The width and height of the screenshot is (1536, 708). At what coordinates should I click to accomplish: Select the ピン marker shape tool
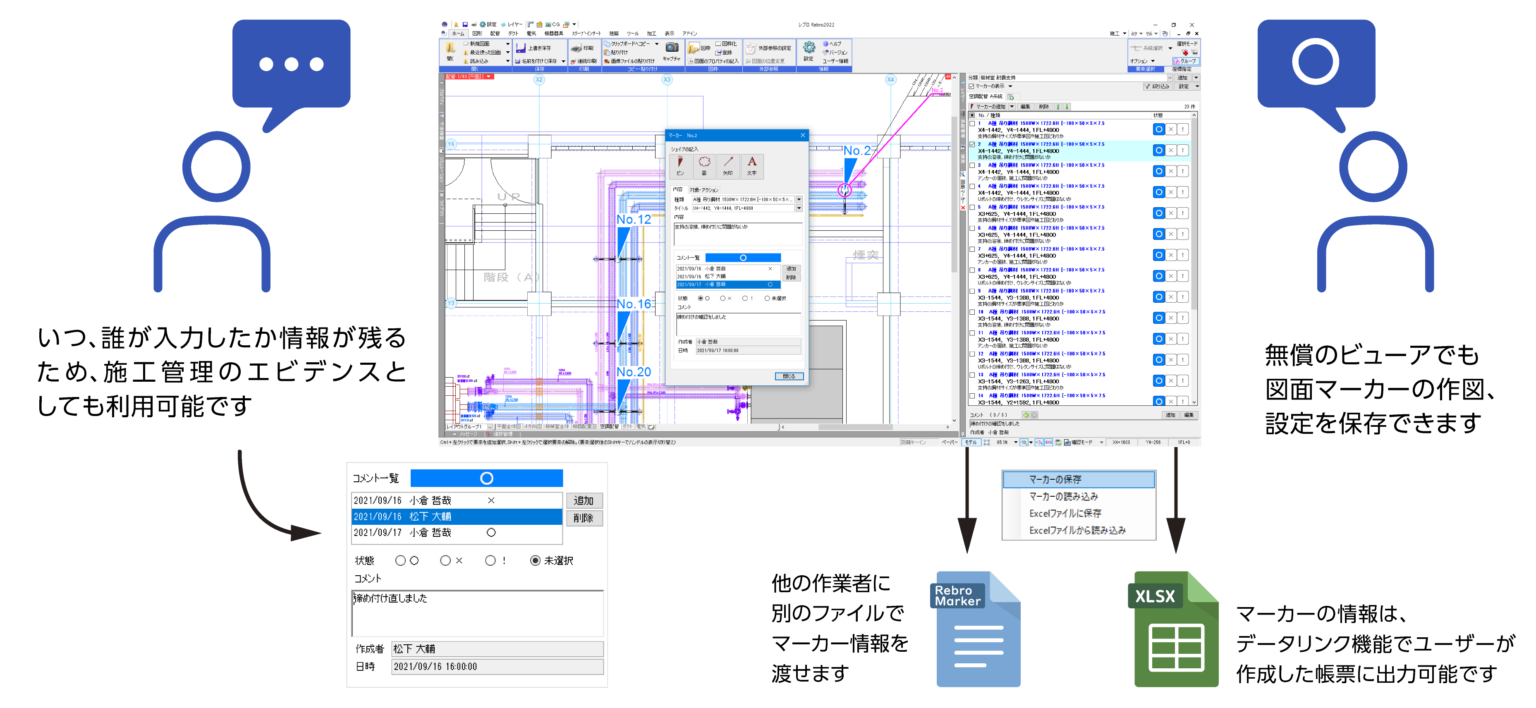click(680, 164)
